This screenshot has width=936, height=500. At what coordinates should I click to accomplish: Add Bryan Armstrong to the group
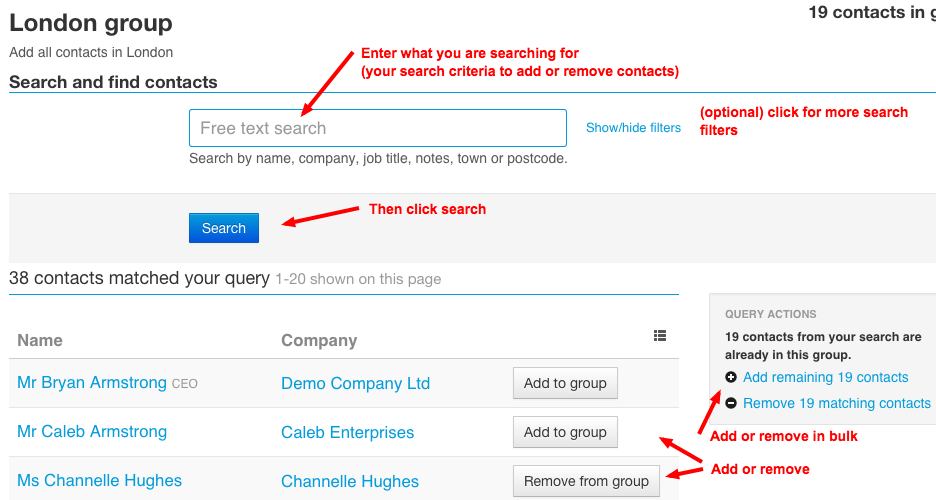[x=565, y=383]
